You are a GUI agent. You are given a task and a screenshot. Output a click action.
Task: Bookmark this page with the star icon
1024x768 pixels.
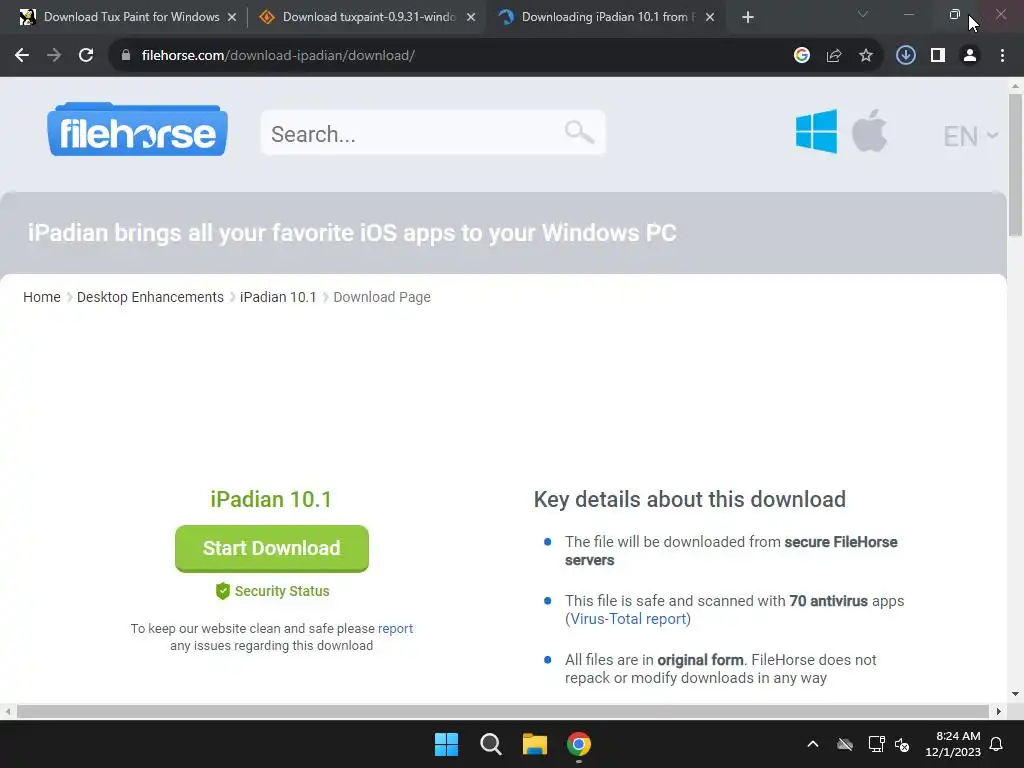[866, 56]
